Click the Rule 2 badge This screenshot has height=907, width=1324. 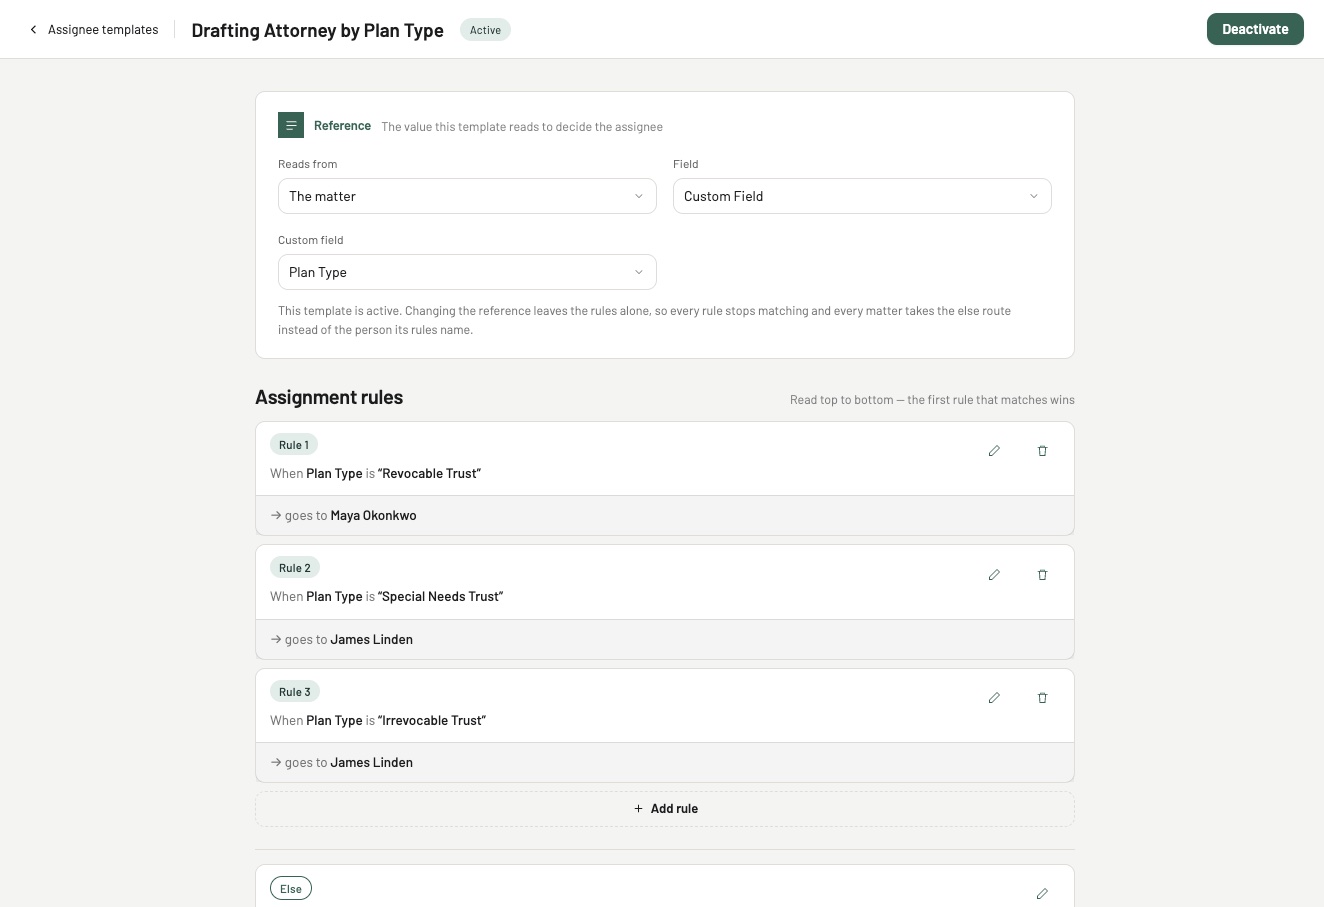click(295, 568)
